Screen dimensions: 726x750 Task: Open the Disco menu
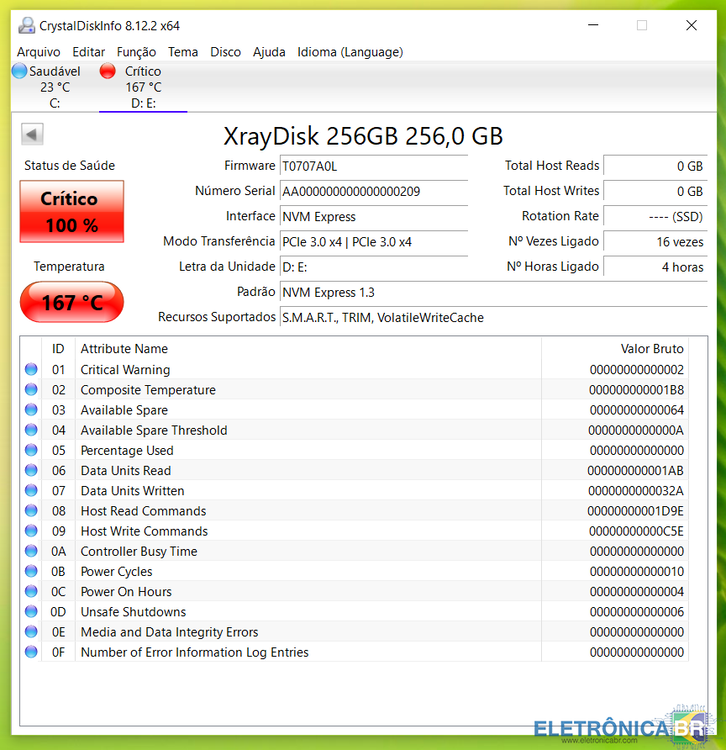pyautogui.click(x=225, y=52)
